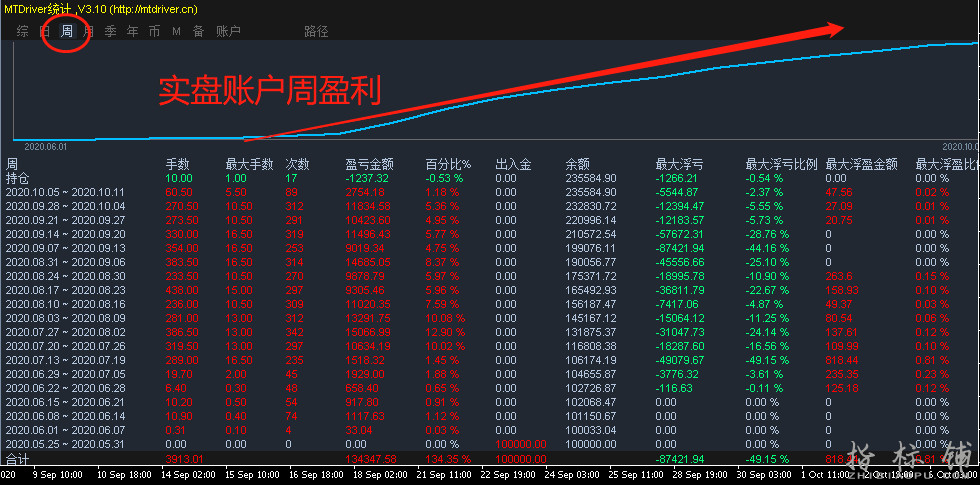Select the M tab
This screenshot has width=980, height=485.
point(176,31)
